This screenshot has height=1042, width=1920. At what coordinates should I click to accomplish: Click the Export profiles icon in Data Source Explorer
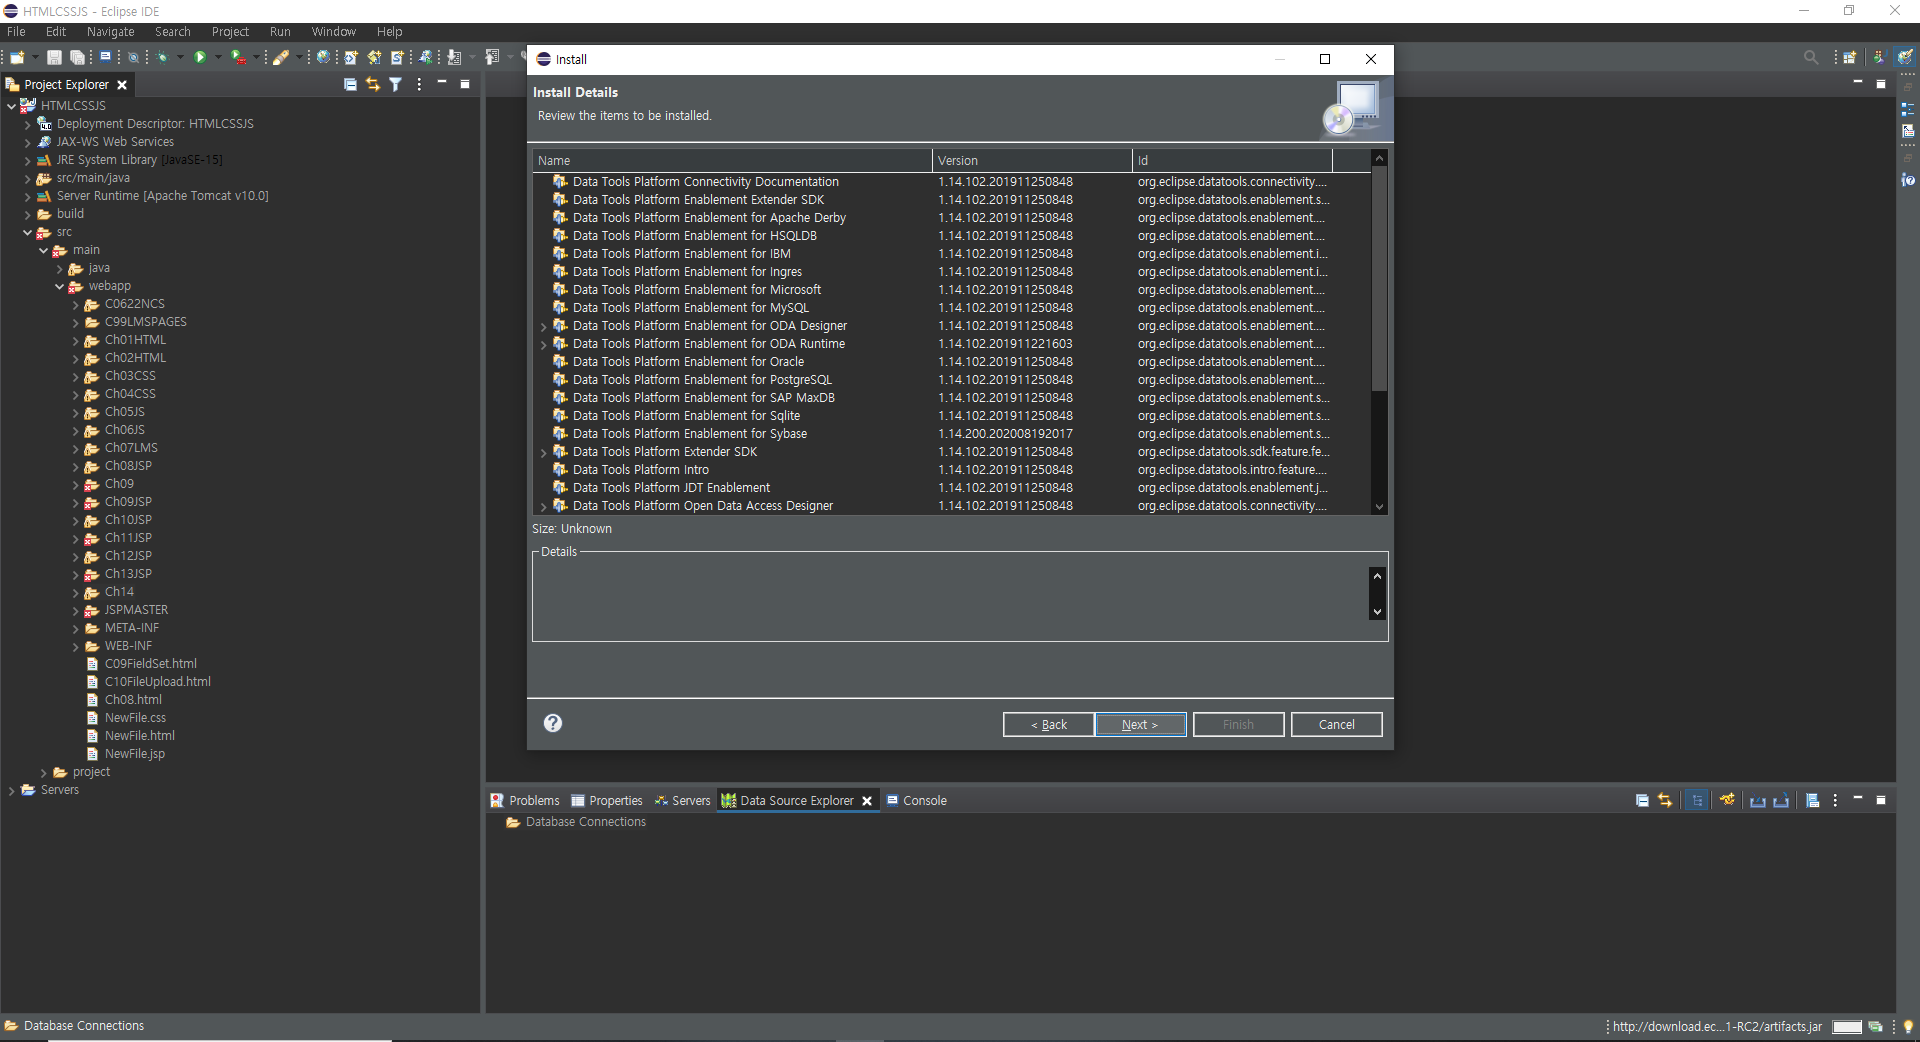[x=1781, y=800]
